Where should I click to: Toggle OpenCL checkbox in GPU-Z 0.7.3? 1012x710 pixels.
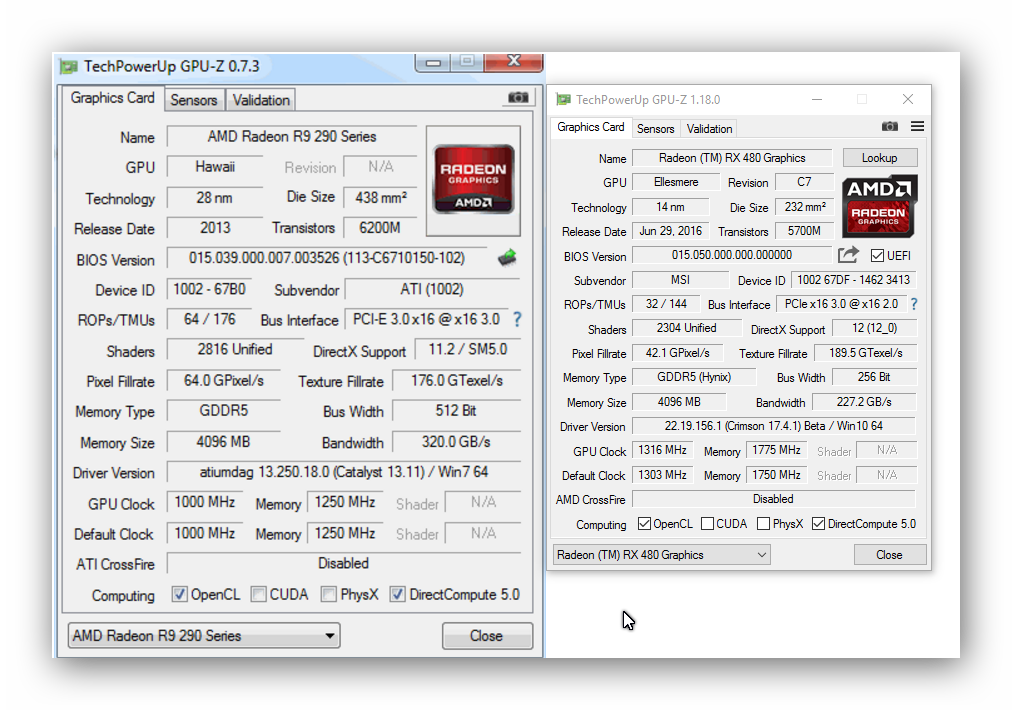point(179,595)
